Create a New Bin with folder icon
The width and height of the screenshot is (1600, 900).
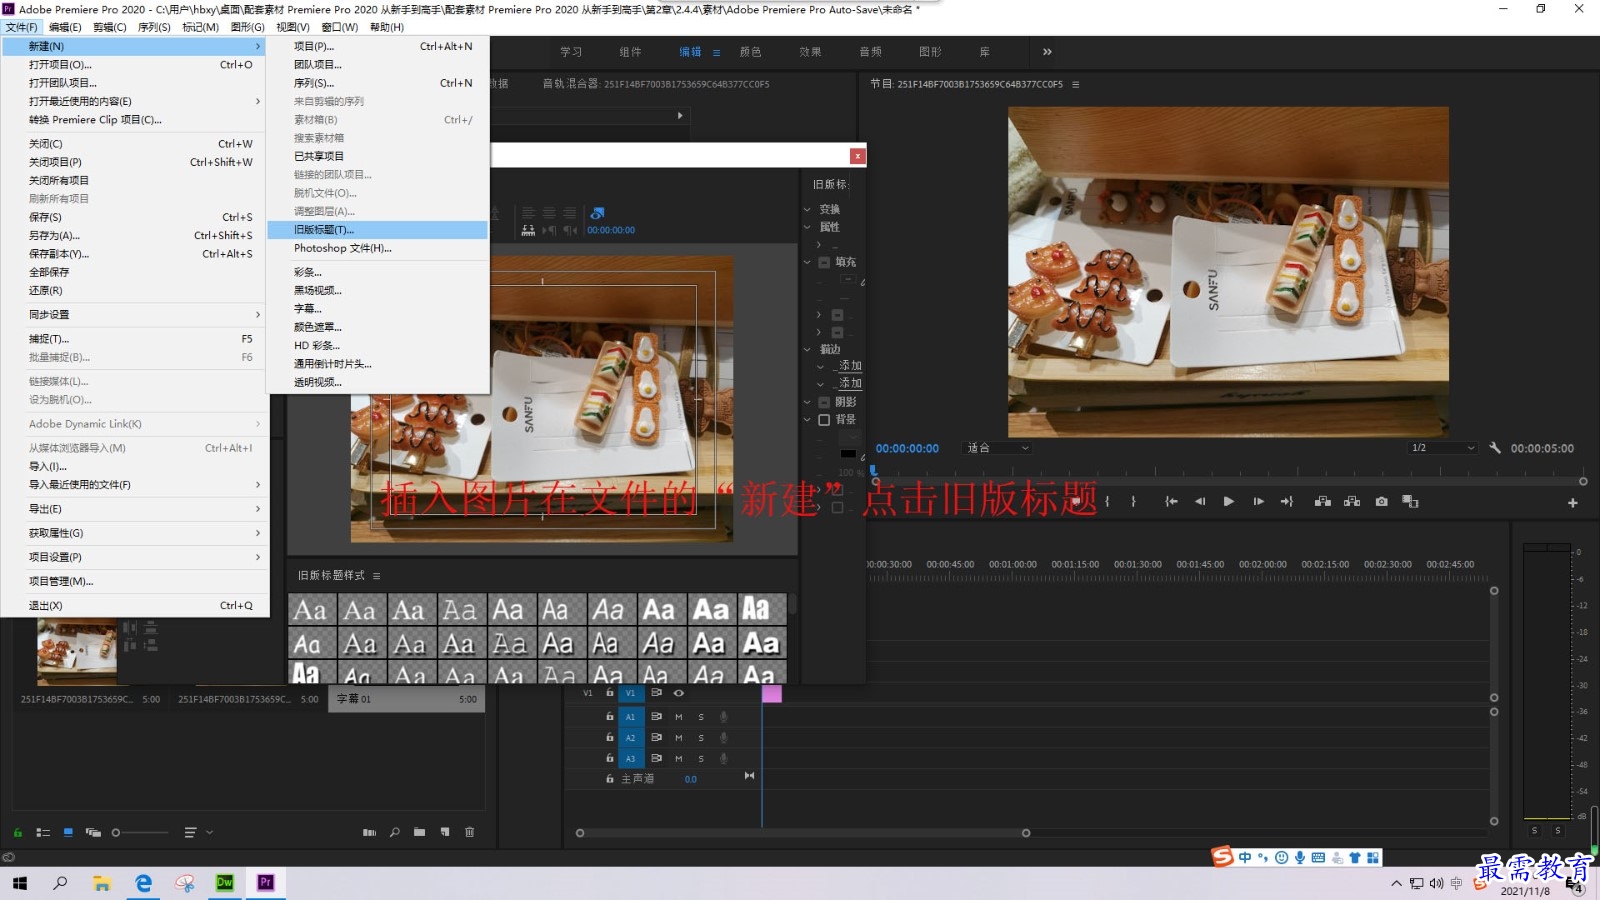tap(419, 832)
